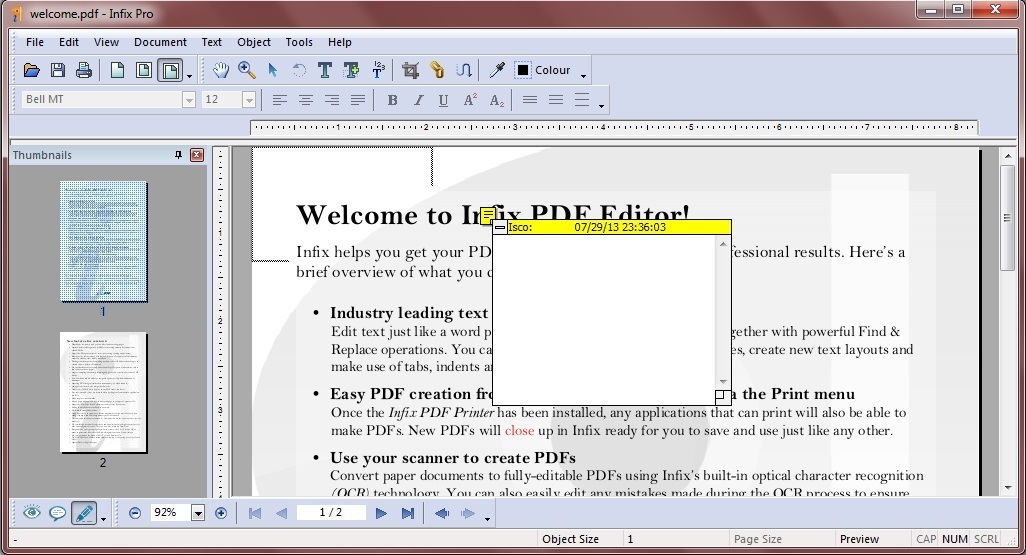Select single page layout icon
The image size is (1026, 555).
click(118, 70)
